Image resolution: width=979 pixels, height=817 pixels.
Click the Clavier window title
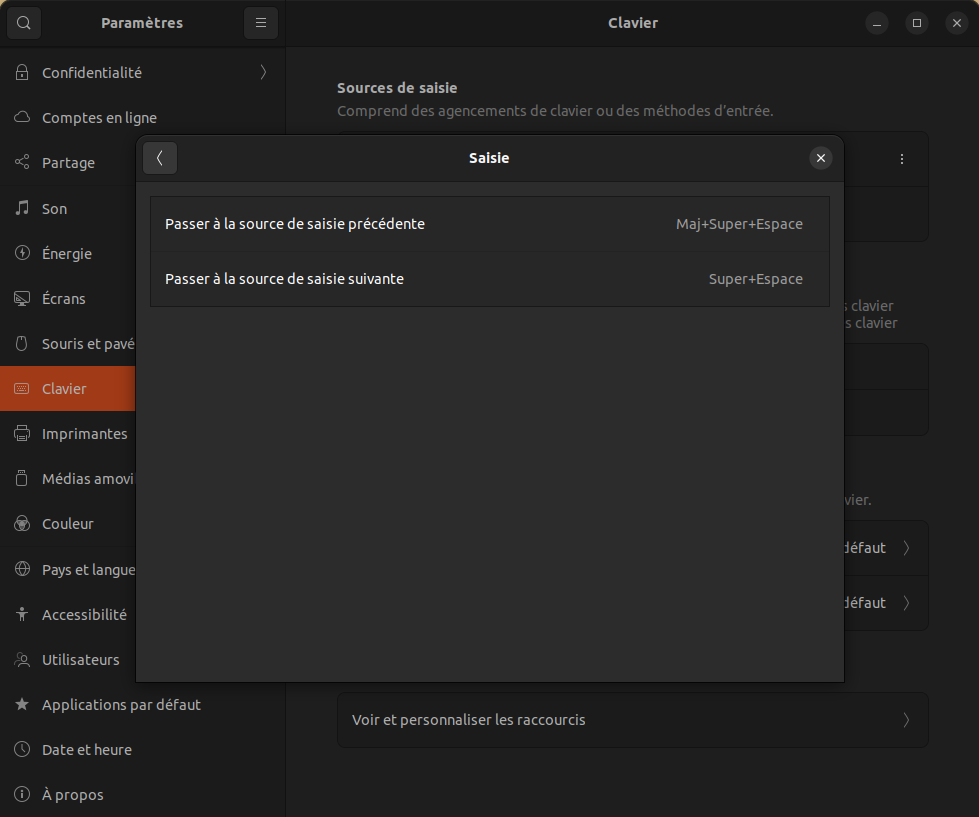point(633,23)
